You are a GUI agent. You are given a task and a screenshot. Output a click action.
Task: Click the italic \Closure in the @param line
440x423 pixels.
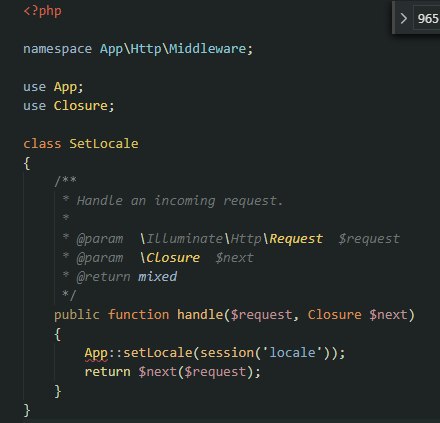click(170, 258)
